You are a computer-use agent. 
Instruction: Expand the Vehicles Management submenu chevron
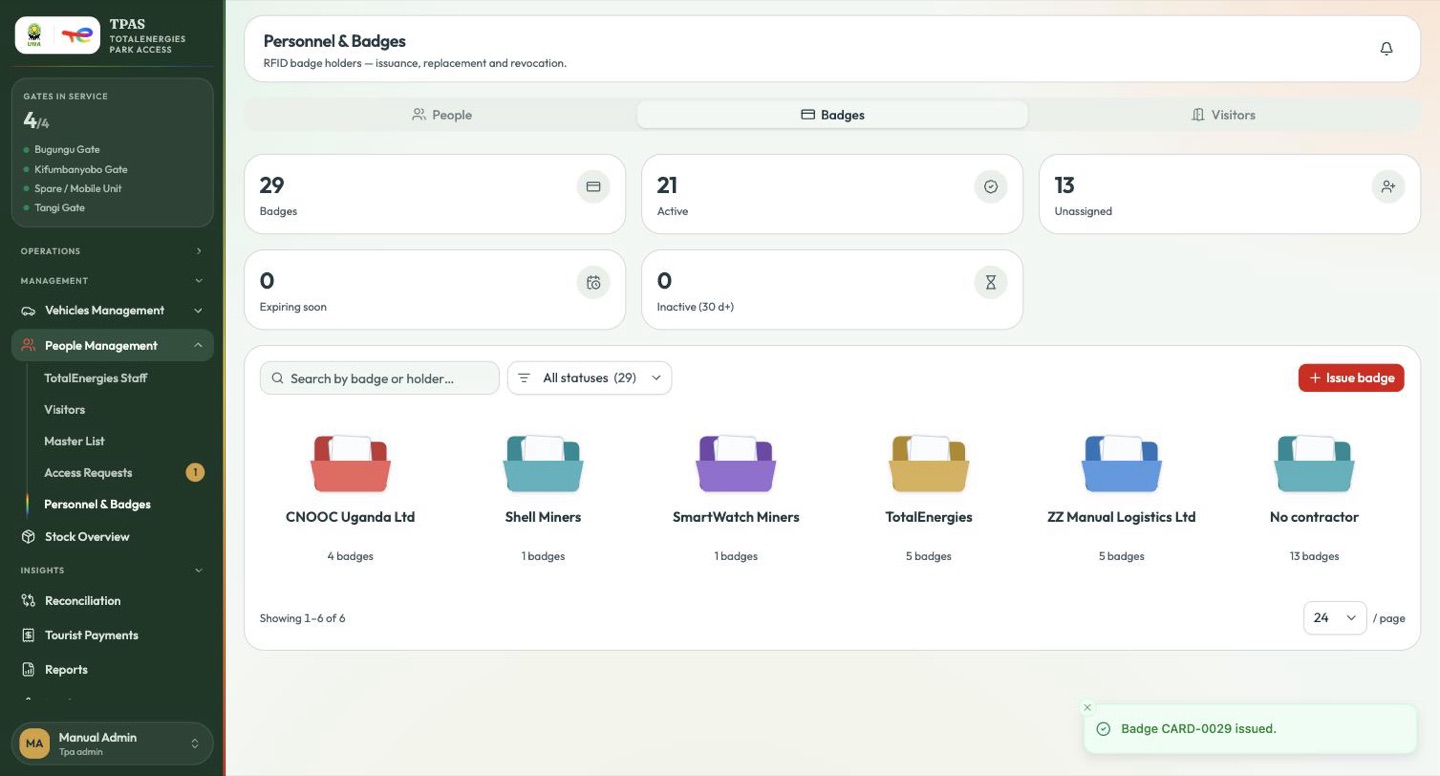[198, 311]
